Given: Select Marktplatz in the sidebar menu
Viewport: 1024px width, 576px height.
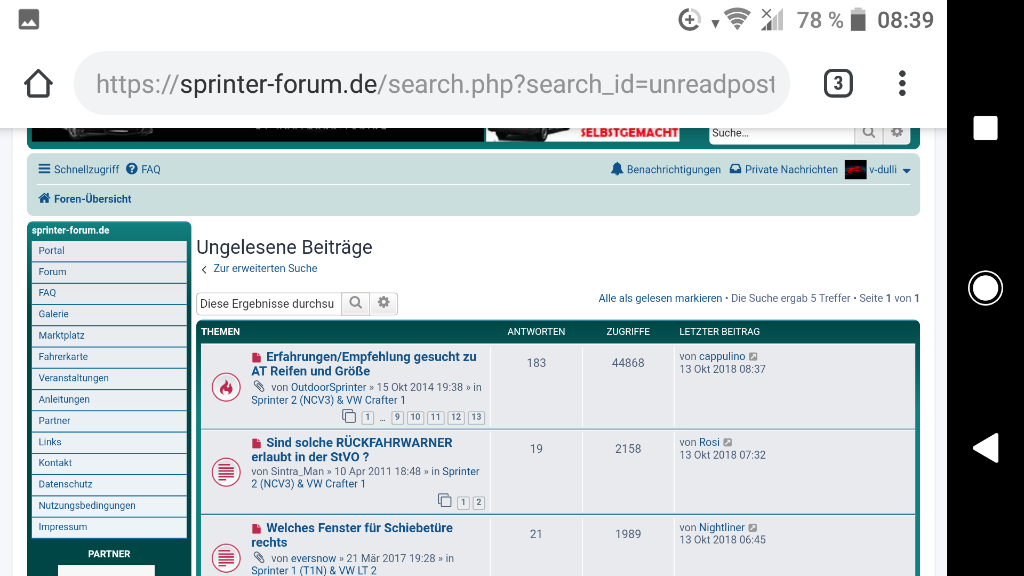Looking at the screenshot, I should (62, 336).
